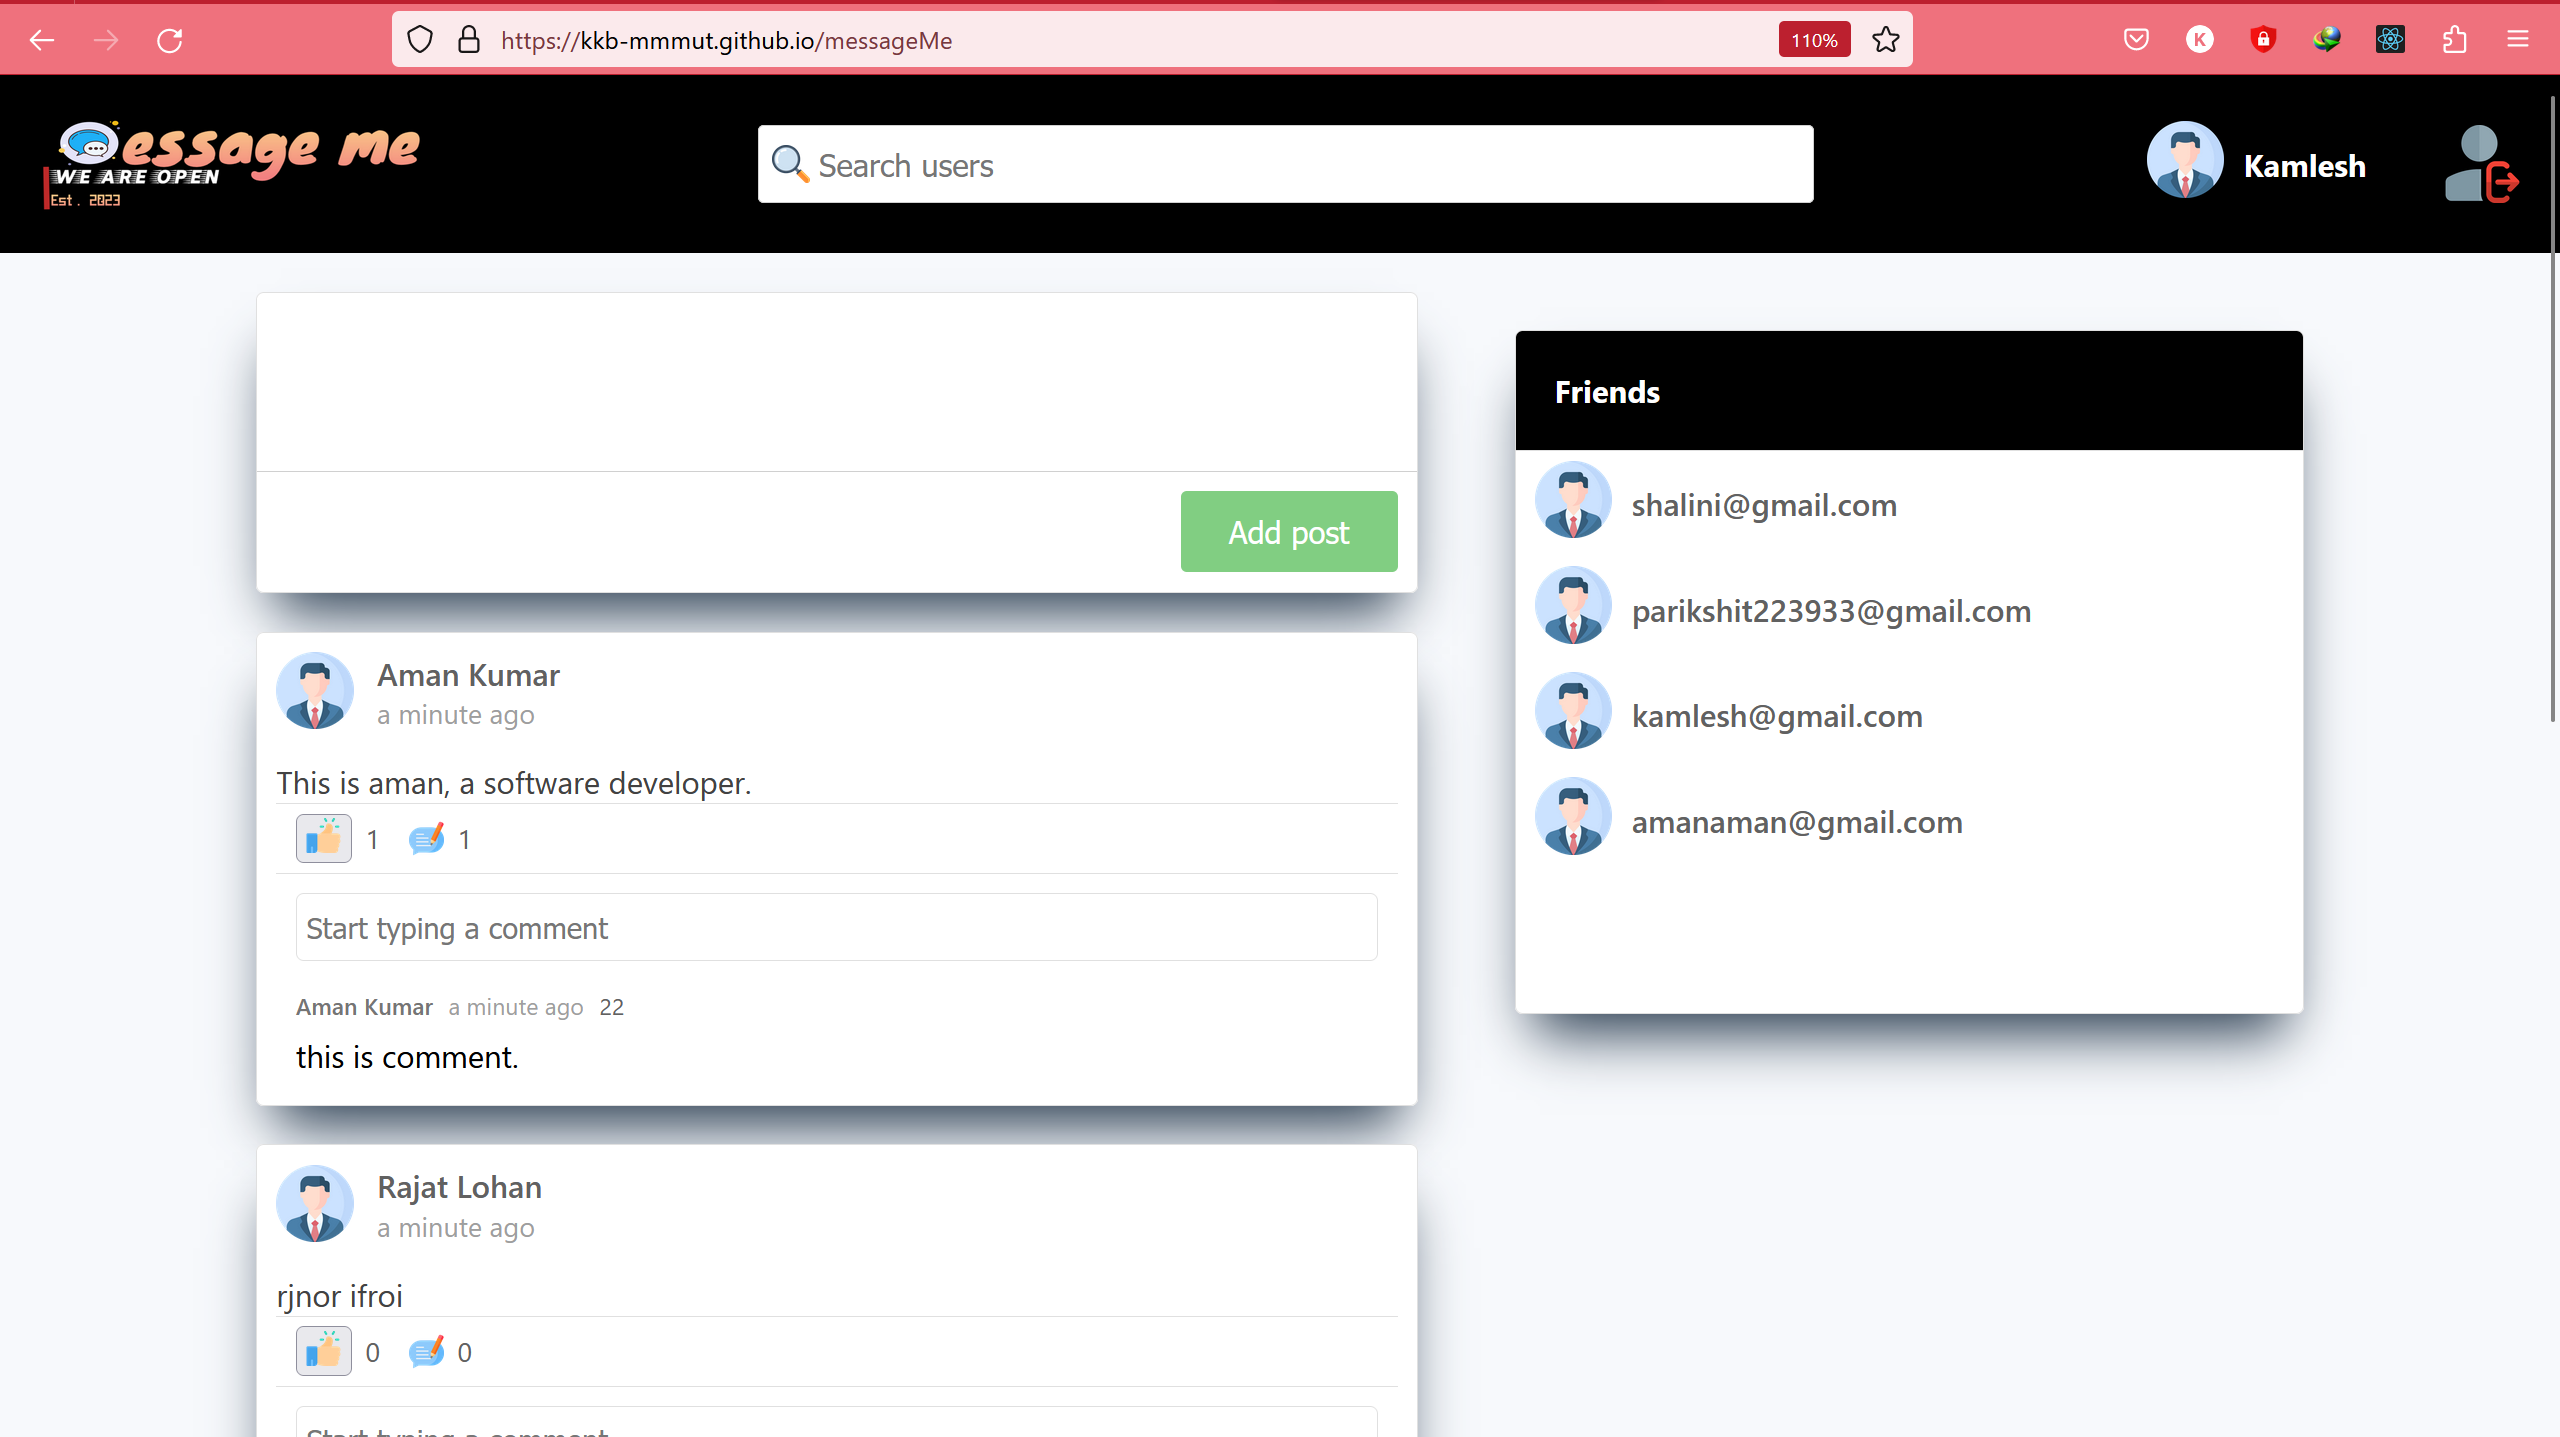Click the 110% zoom level indicator

point(1813,40)
